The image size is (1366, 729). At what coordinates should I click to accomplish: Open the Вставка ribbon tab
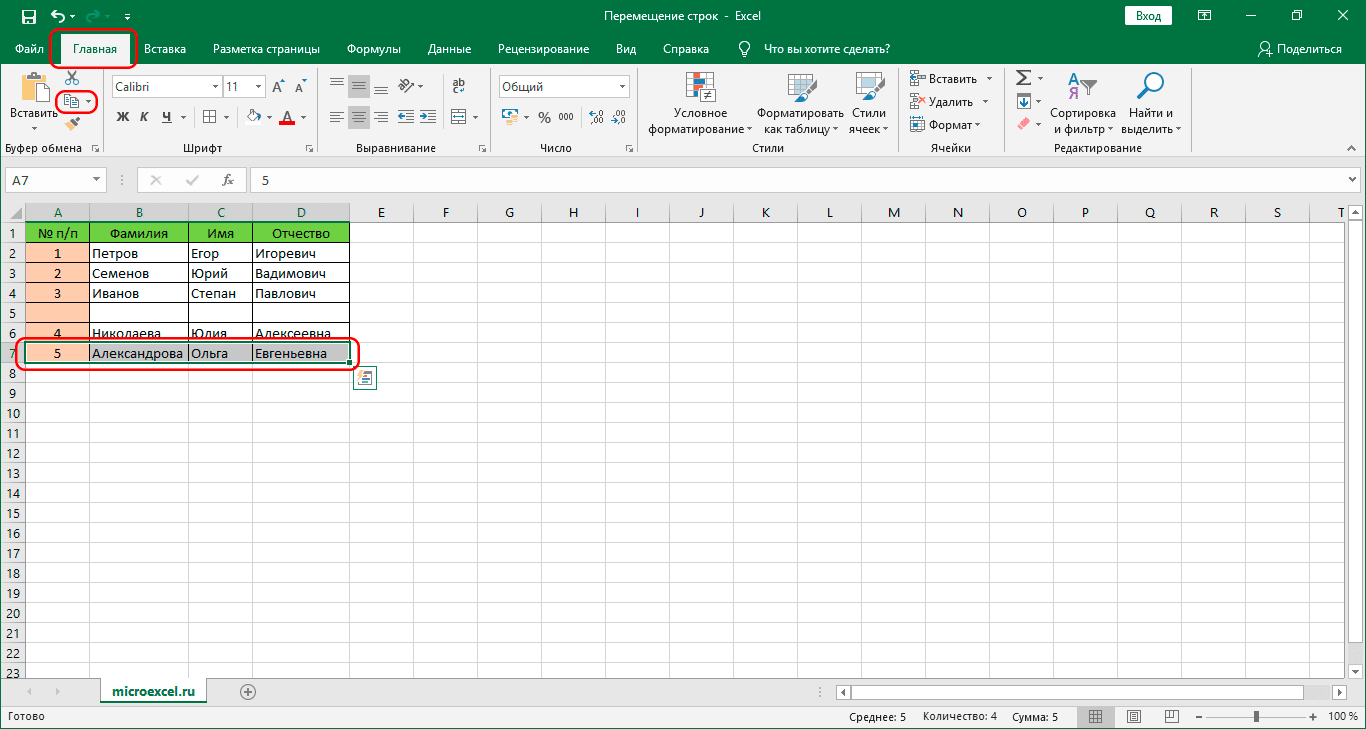[165, 49]
